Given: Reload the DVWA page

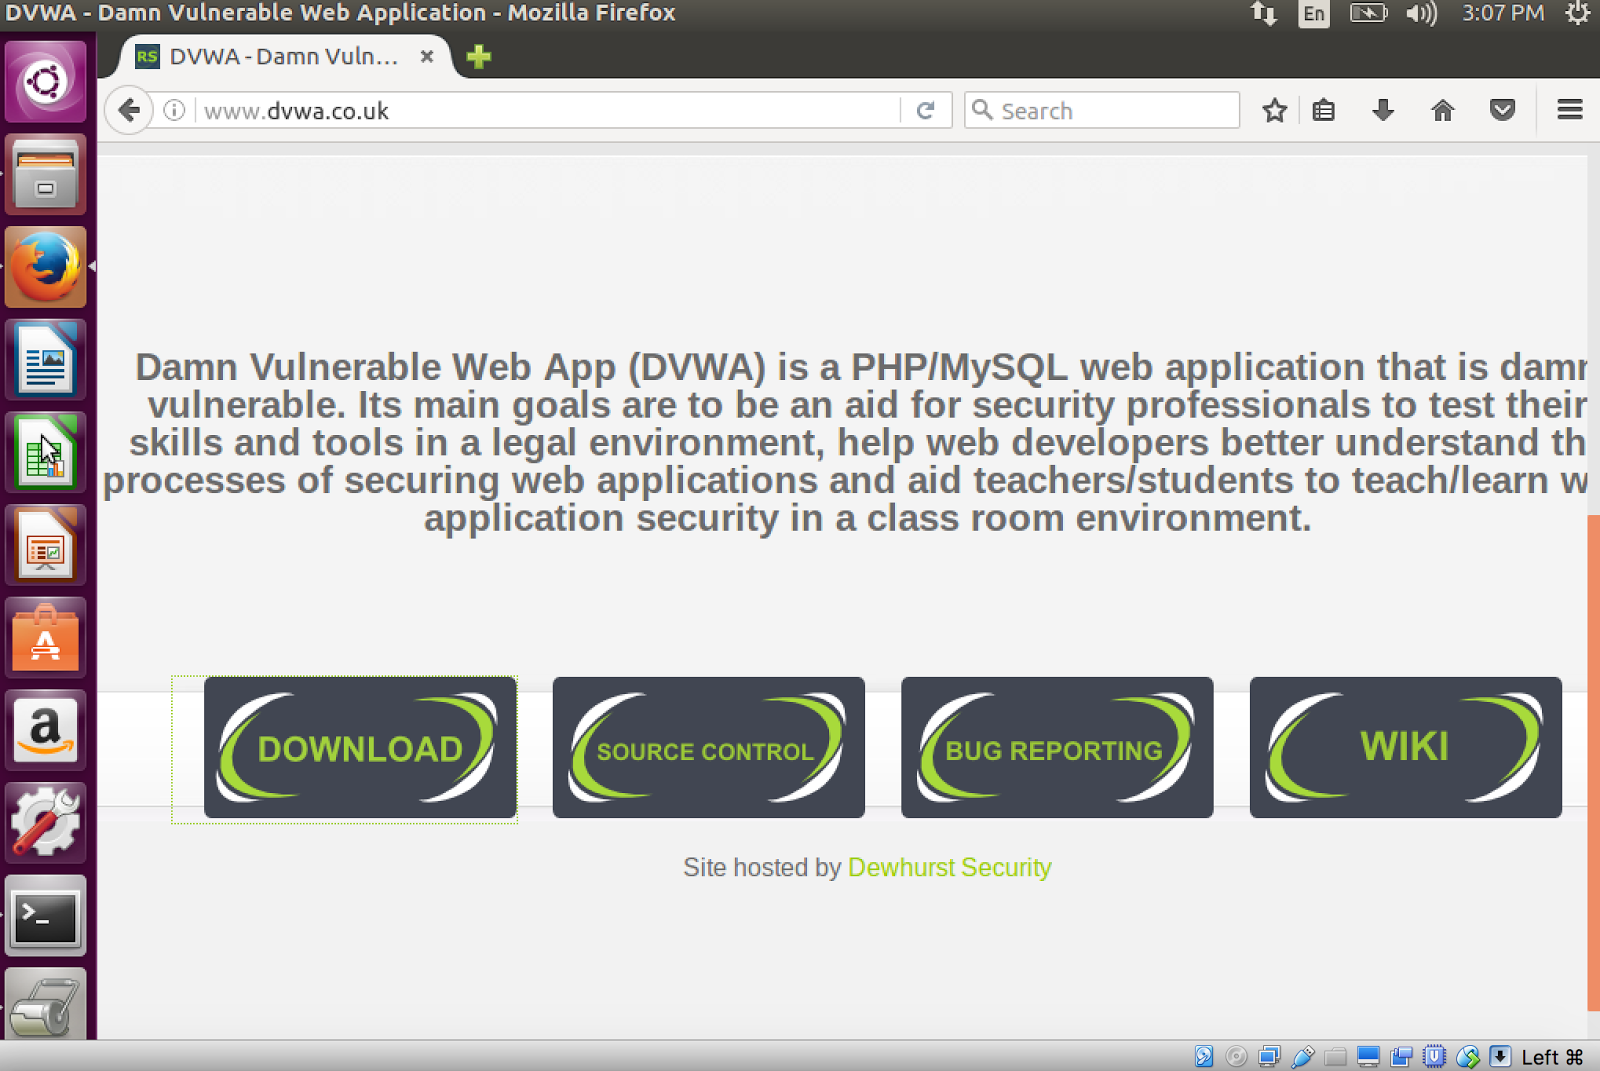Looking at the screenshot, I should click(927, 110).
